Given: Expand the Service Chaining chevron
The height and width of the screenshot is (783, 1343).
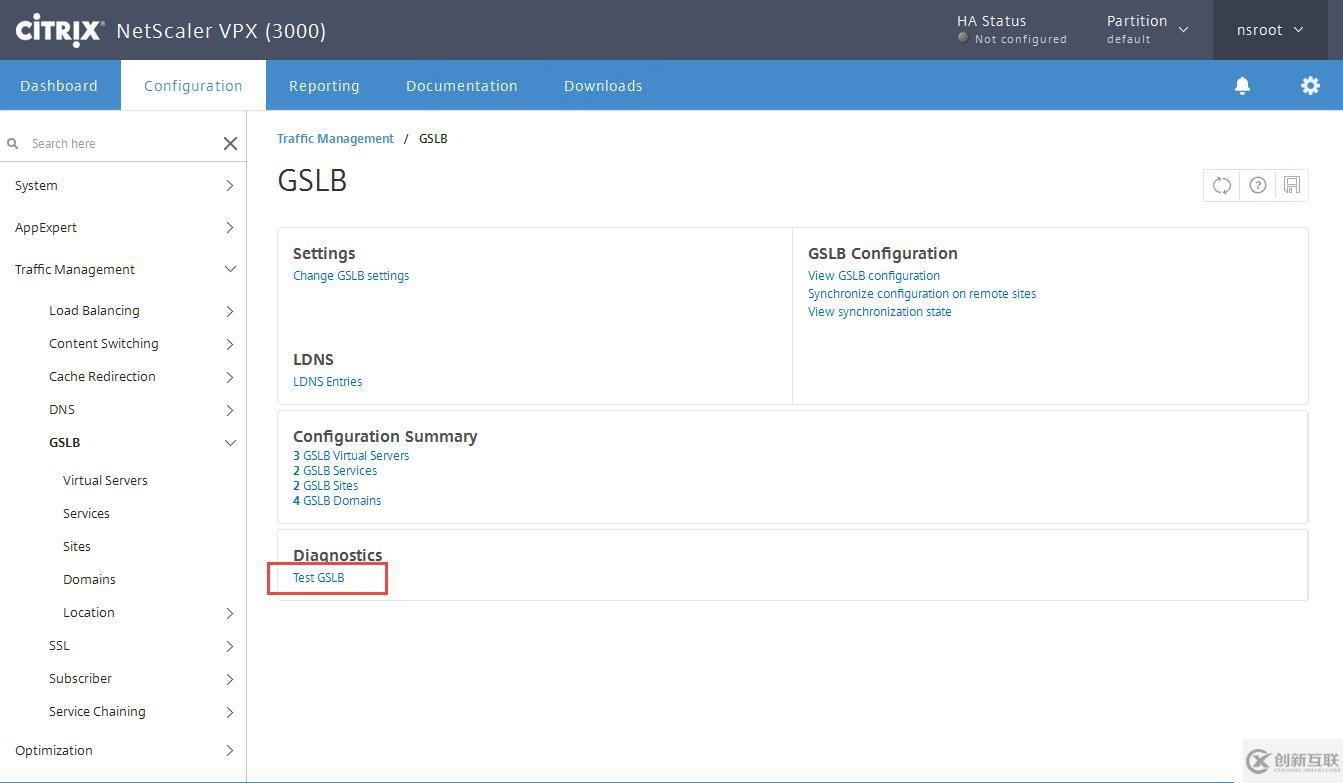Looking at the screenshot, I should click(x=229, y=712).
